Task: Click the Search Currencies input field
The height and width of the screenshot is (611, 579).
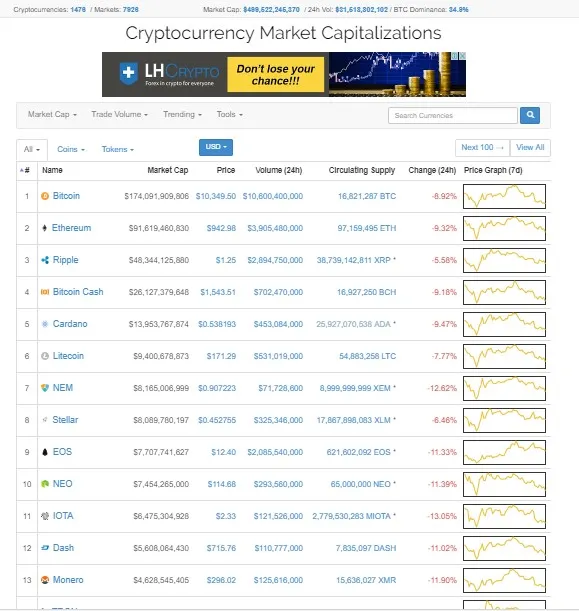Action: point(453,115)
